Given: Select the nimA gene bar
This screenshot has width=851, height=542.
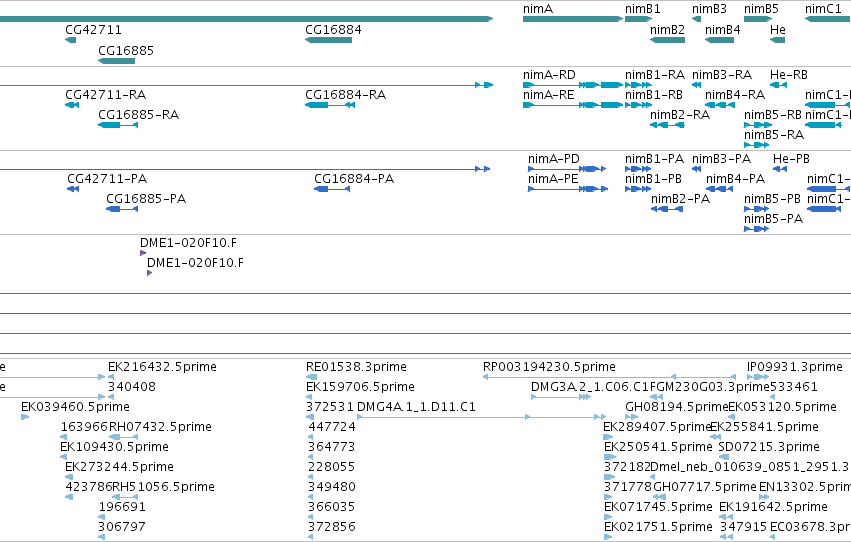Looking at the screenshot, I should point(573,19).
